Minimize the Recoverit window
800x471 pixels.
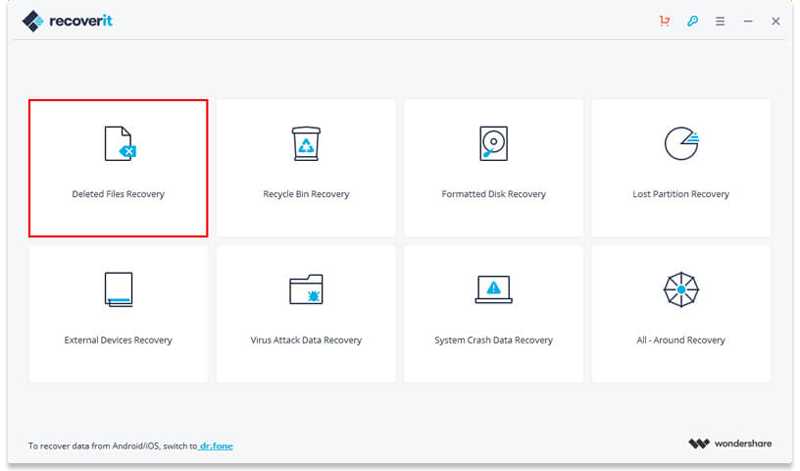coord(748,21)
